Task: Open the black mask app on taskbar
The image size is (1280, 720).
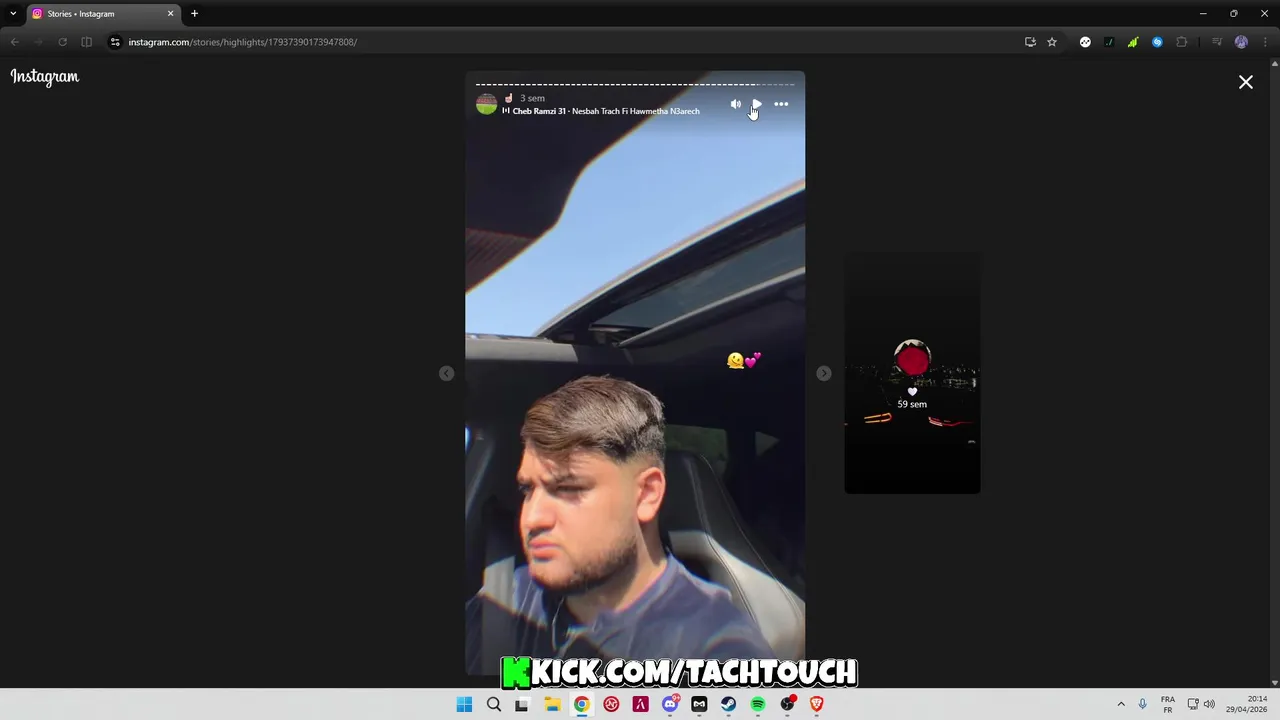Action: click(699, 705)
